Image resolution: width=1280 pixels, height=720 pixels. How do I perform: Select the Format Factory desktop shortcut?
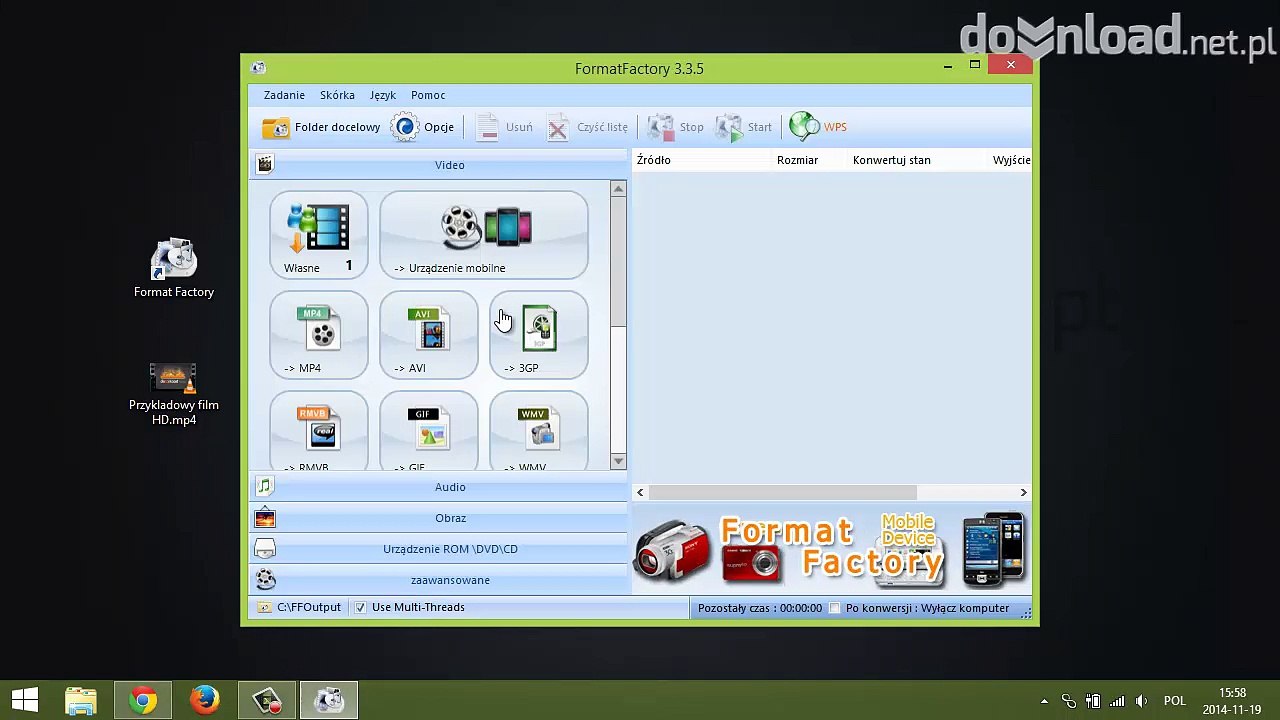(174, 268)
